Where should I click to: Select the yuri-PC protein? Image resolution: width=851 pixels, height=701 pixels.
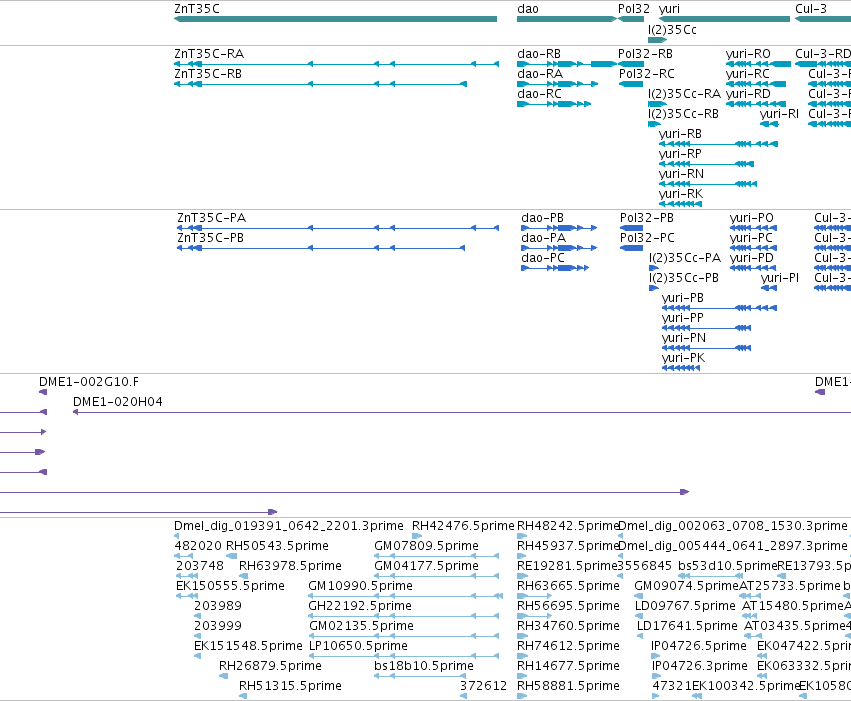(x=753, y=248)
